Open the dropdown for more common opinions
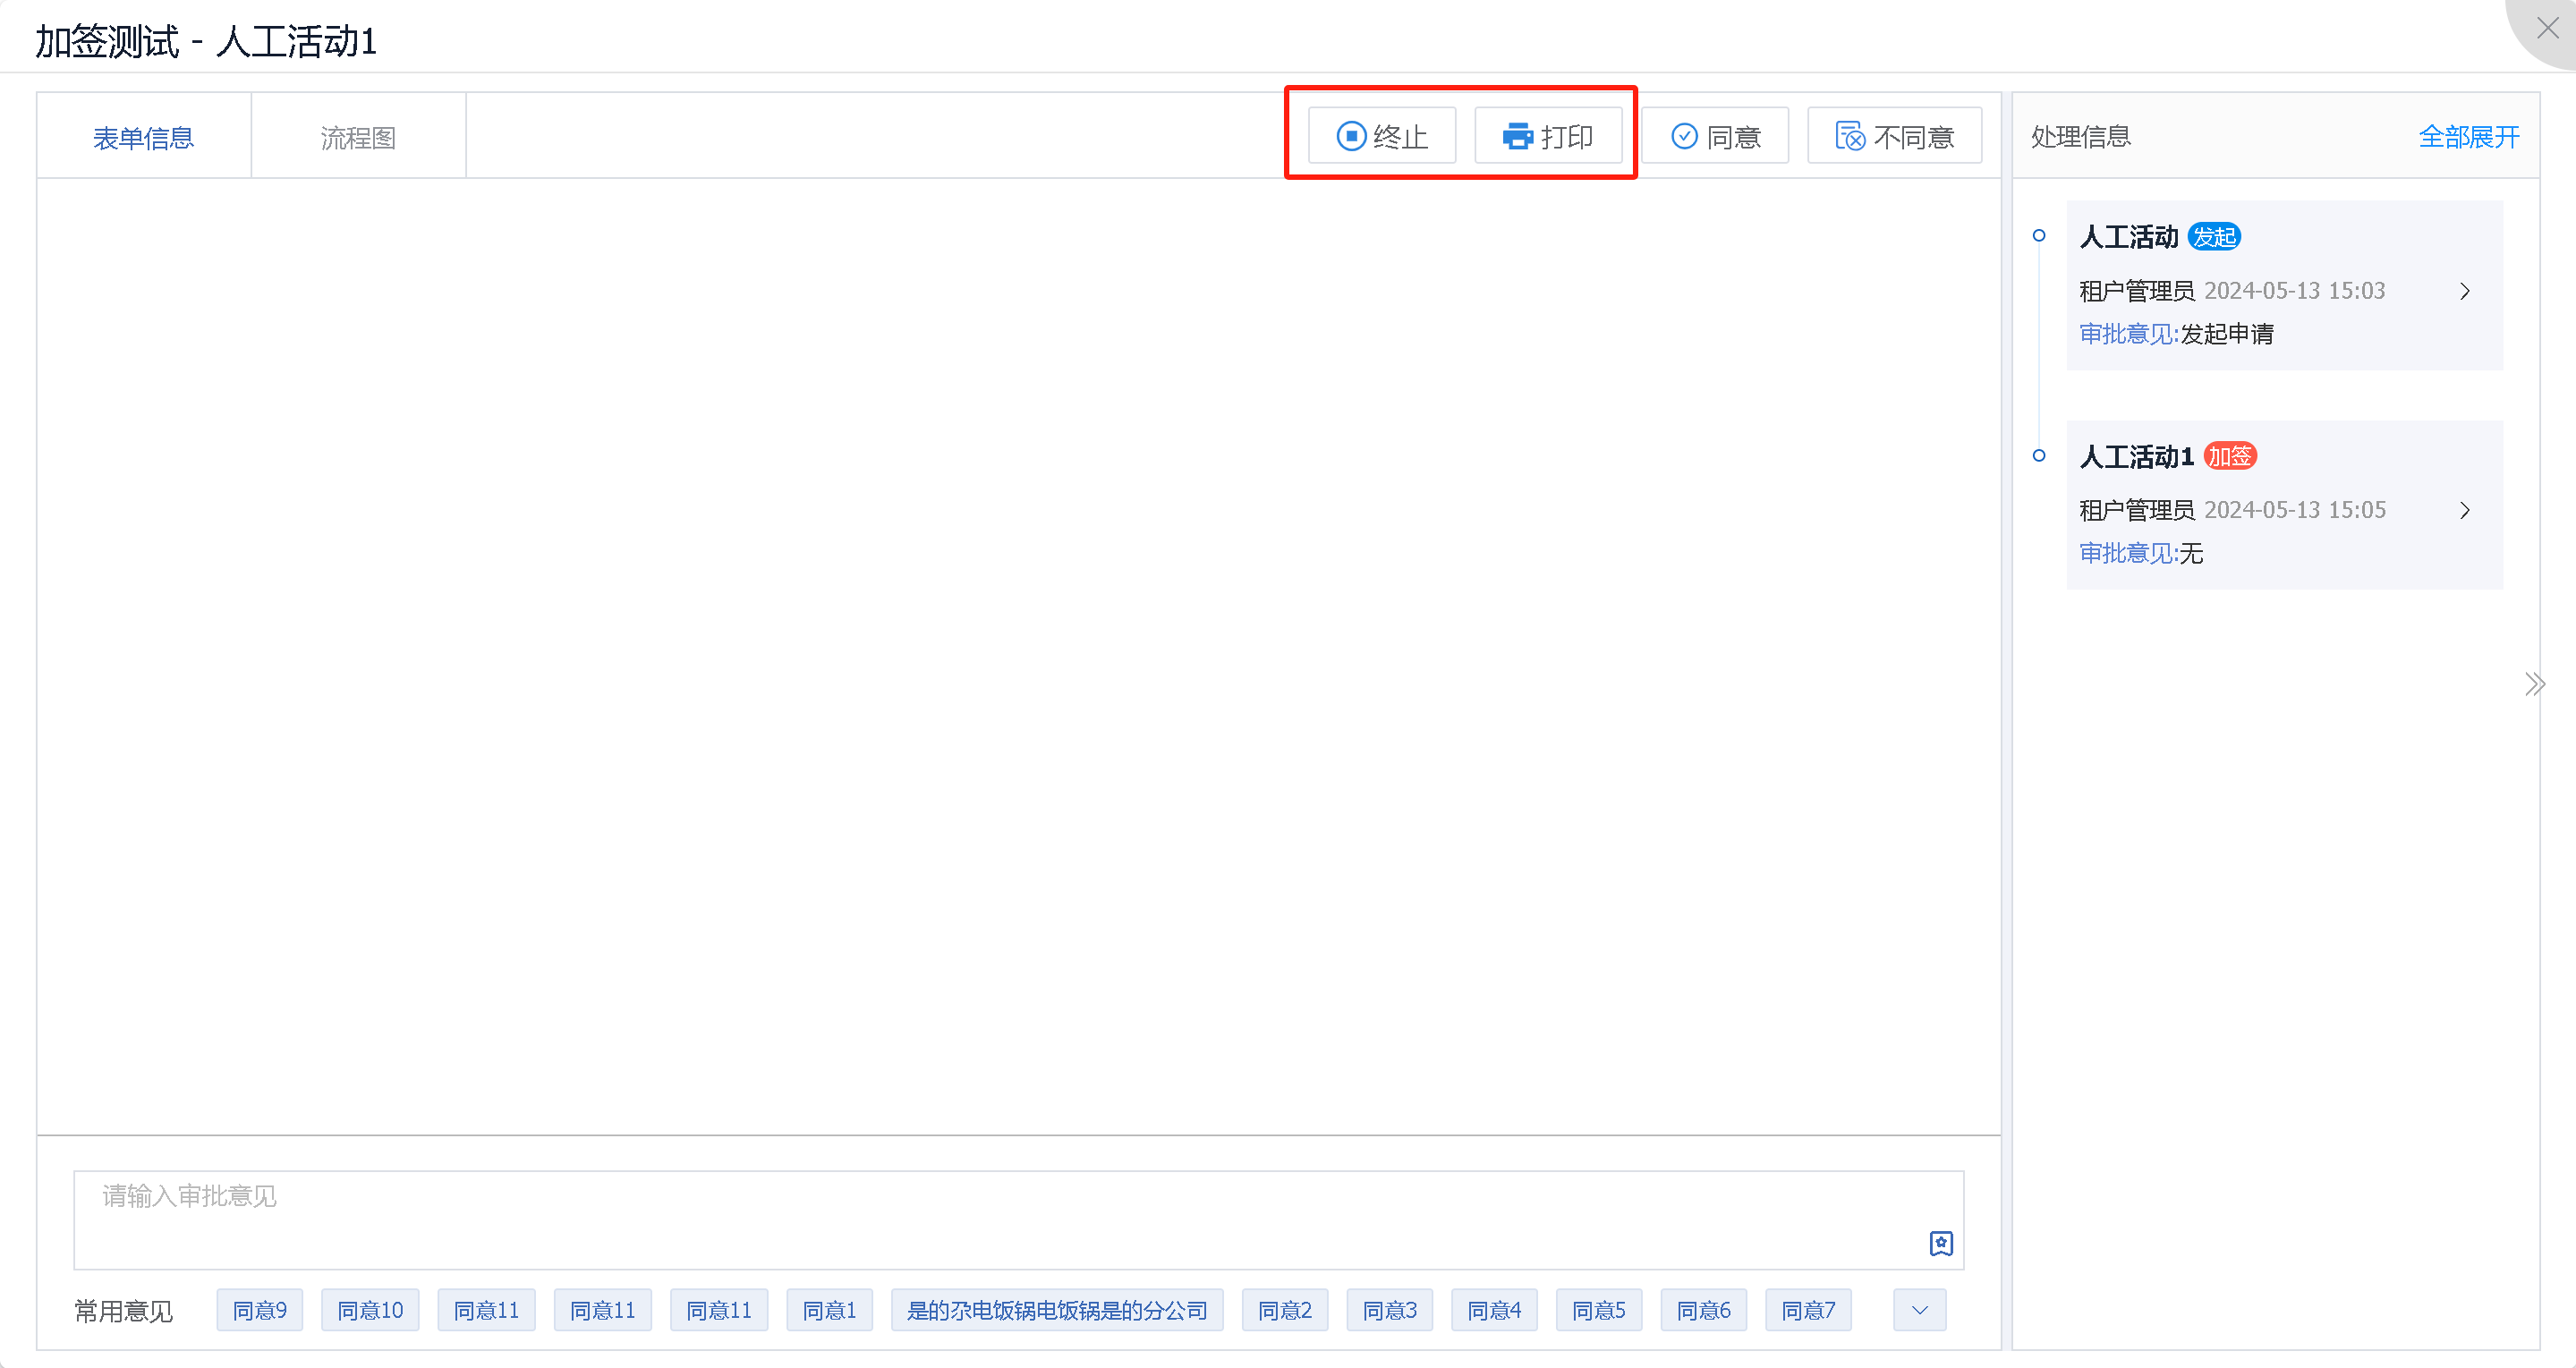The height and width of the screenshot is (1368, 2576). 1919,1310
